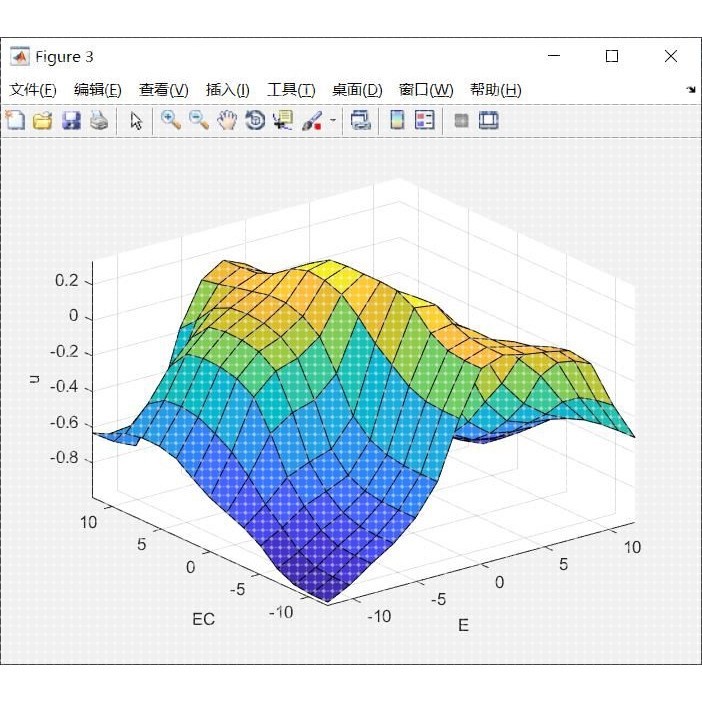Select the Brush data tool

pos(312,120)
